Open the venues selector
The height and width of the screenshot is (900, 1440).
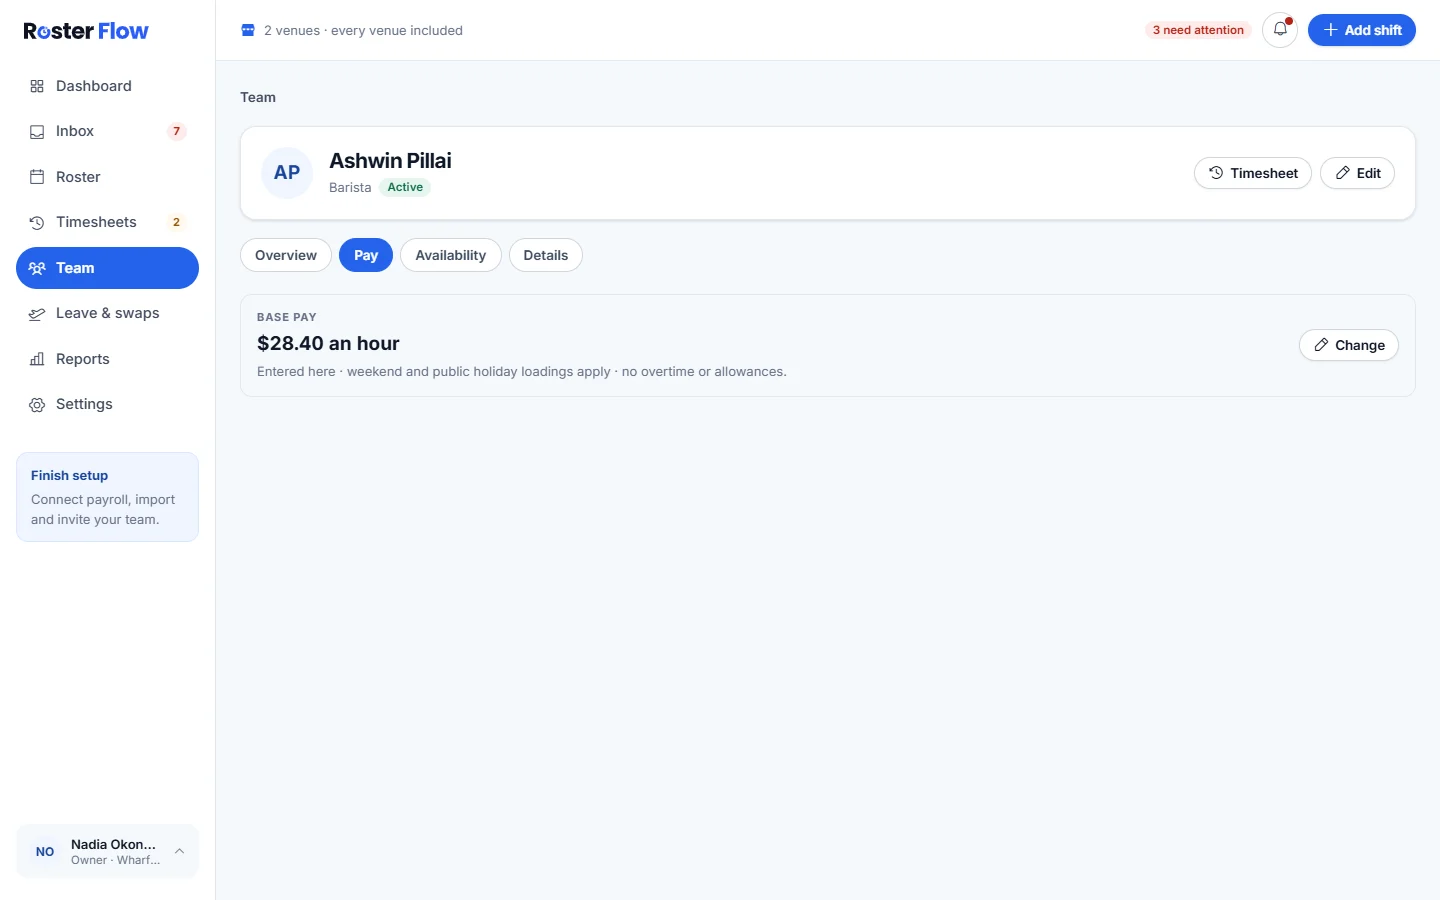pos(352,30)
